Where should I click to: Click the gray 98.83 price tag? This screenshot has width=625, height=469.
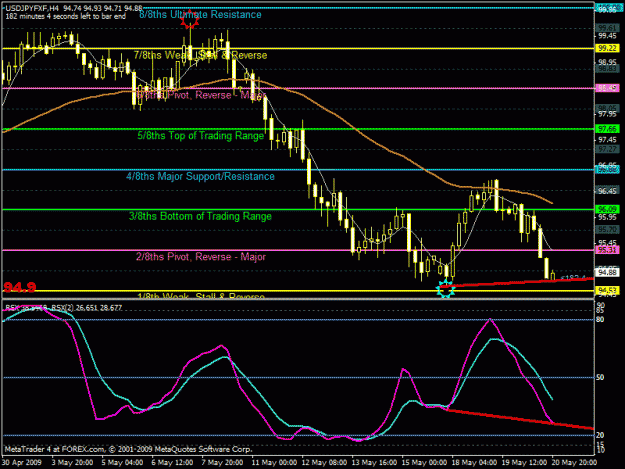pos(607,69)
